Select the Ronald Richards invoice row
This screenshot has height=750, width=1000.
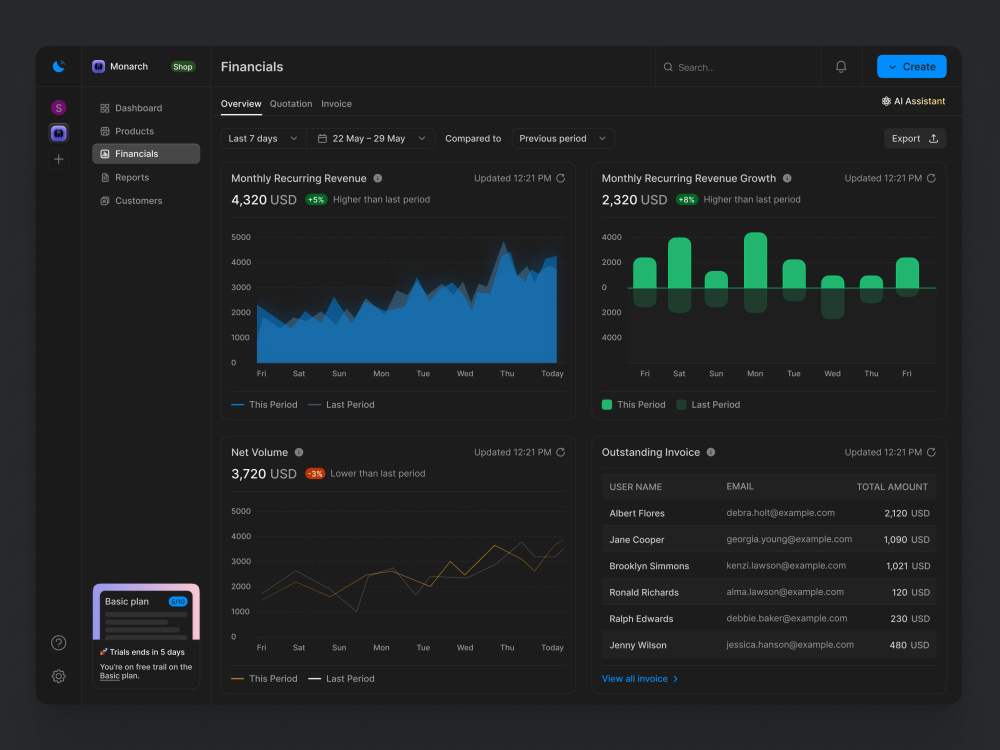[768, 592]
